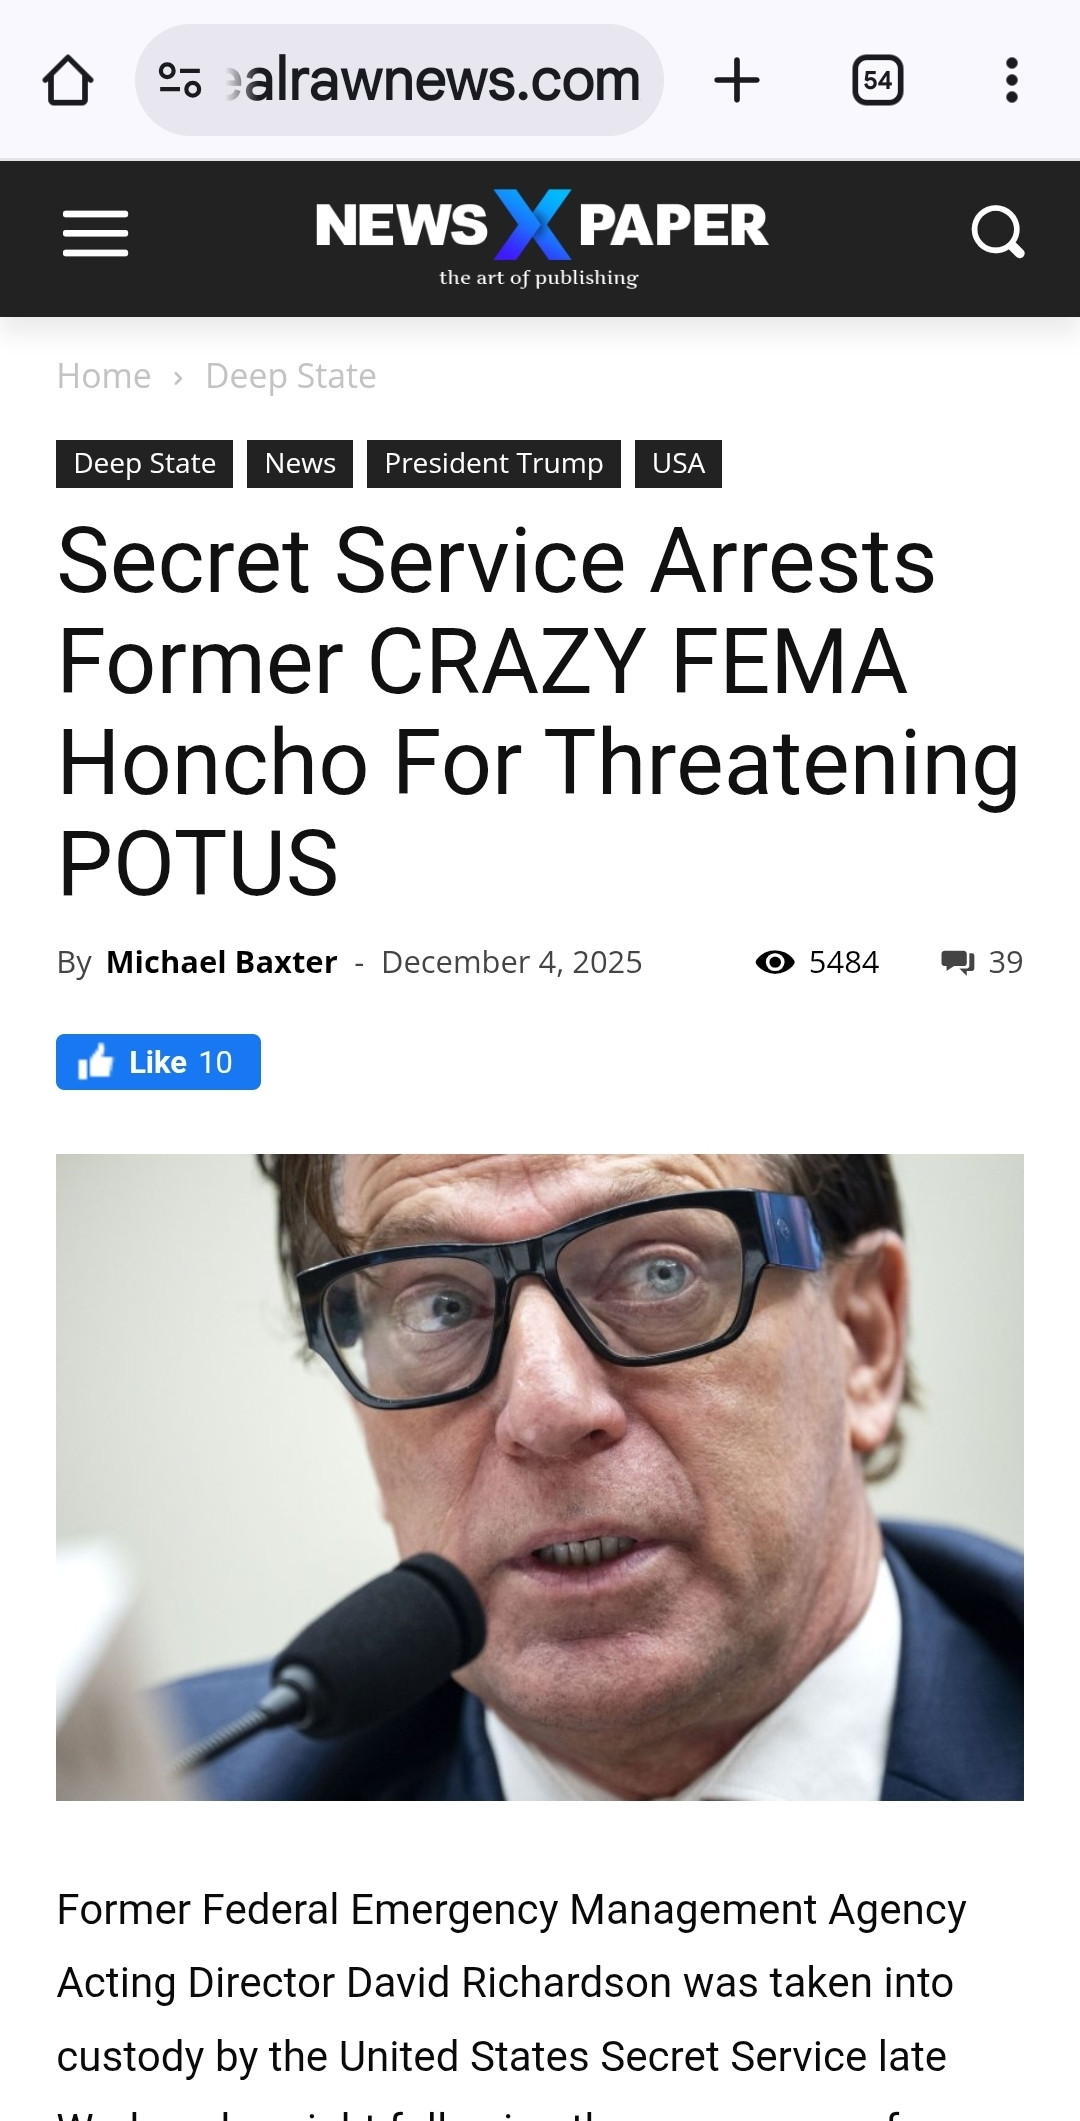Jump to comments via comment bubble icon
This screenshot has width=1080, height=2121.
pos(957,962)
